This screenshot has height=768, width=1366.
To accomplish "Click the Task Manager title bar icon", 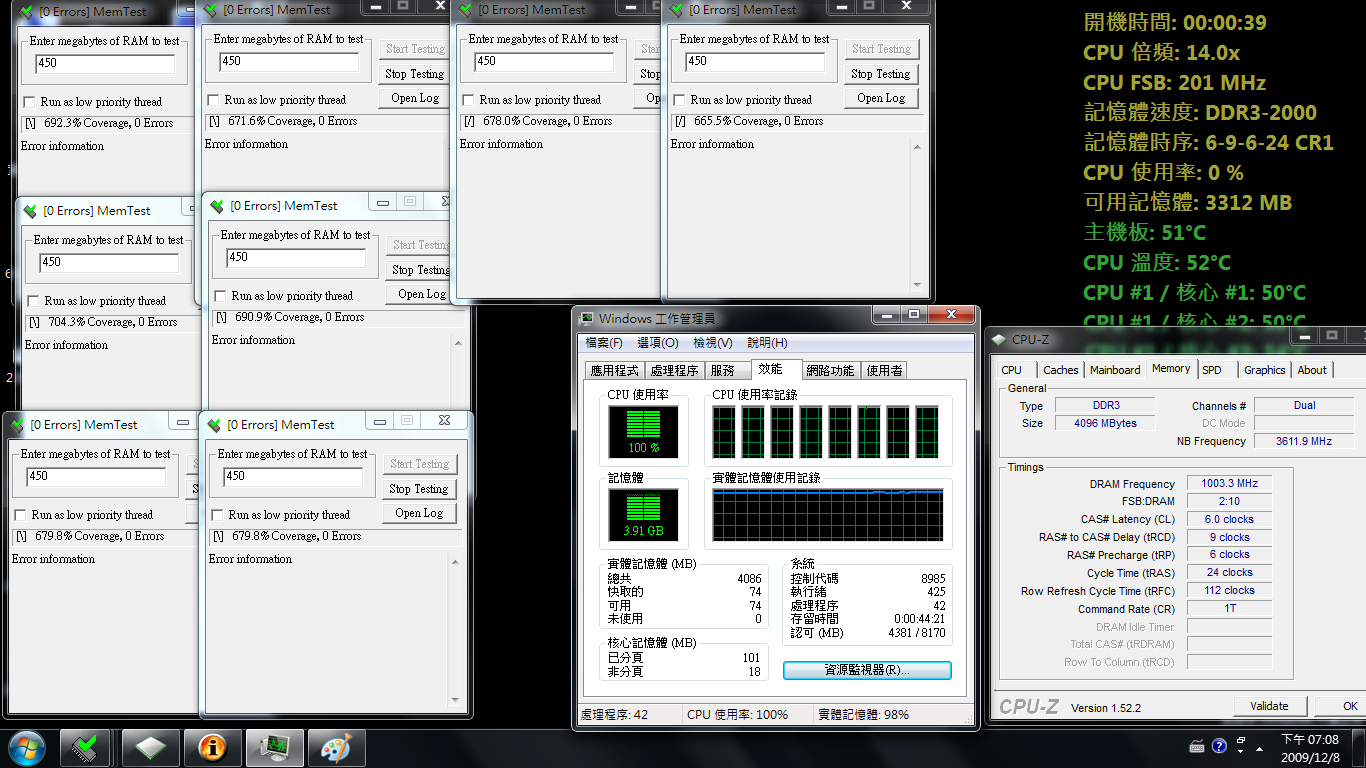I will coord(588,319).
